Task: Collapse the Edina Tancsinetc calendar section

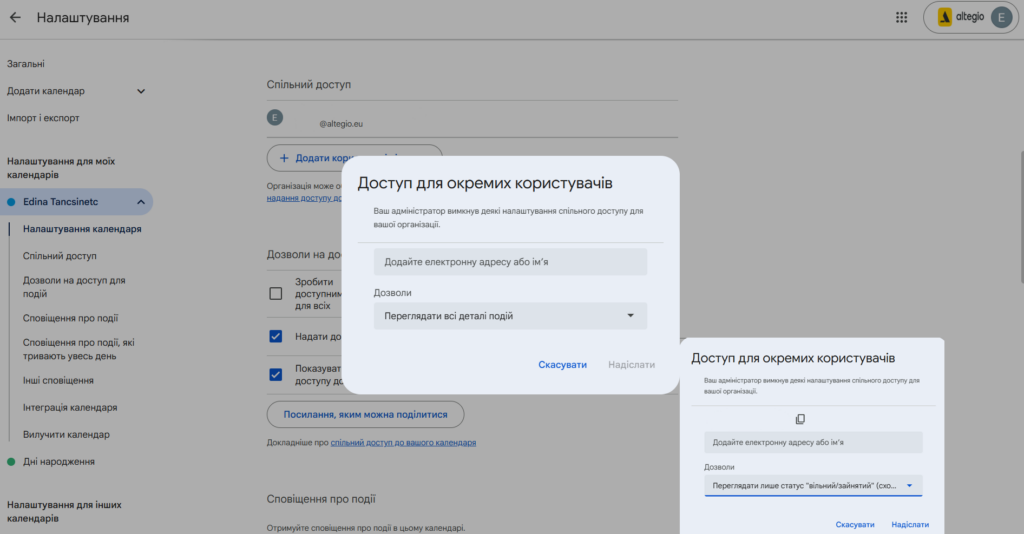Action: (140, 202)
